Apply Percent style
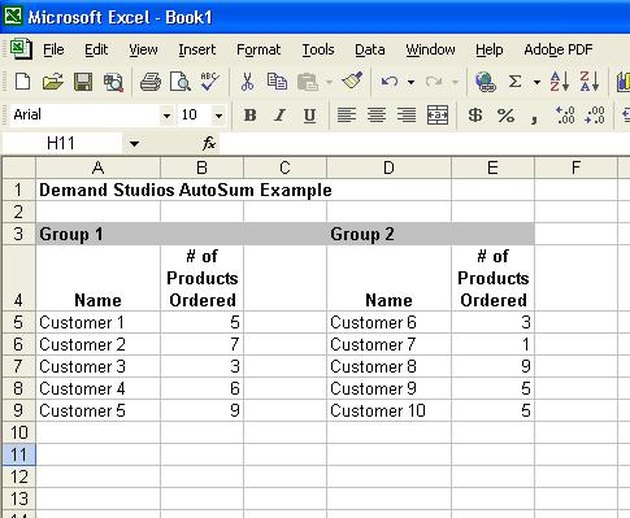The width and height of the screenshot is (630, 518). pyautogui.click(x=505, y=115)
